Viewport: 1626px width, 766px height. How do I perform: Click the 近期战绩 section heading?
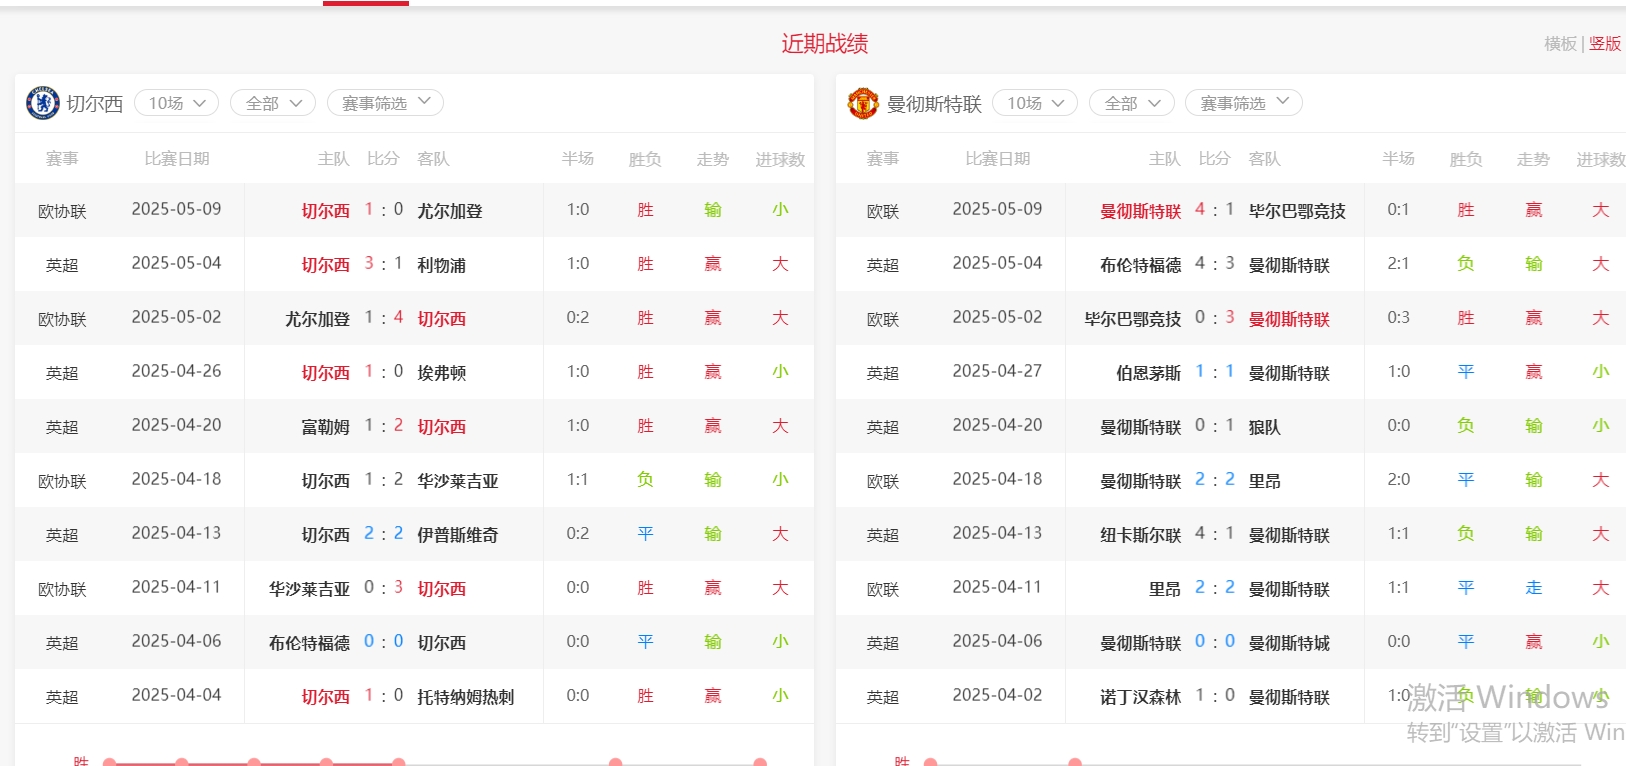click(824, 44)
